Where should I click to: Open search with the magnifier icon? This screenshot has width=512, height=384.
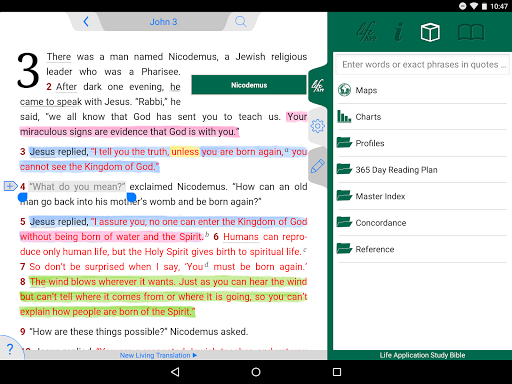(241, 22)
